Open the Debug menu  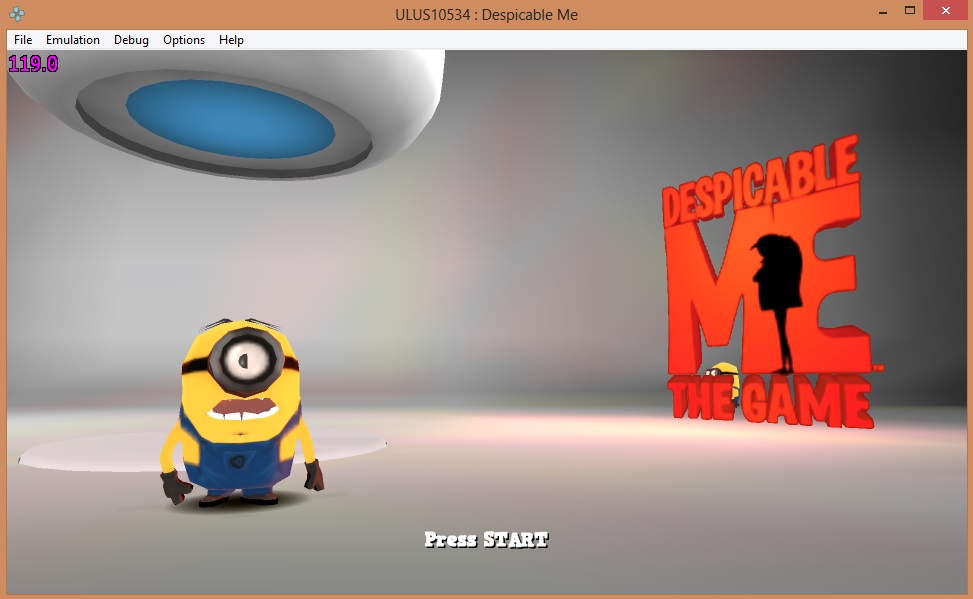coord(131,40)
